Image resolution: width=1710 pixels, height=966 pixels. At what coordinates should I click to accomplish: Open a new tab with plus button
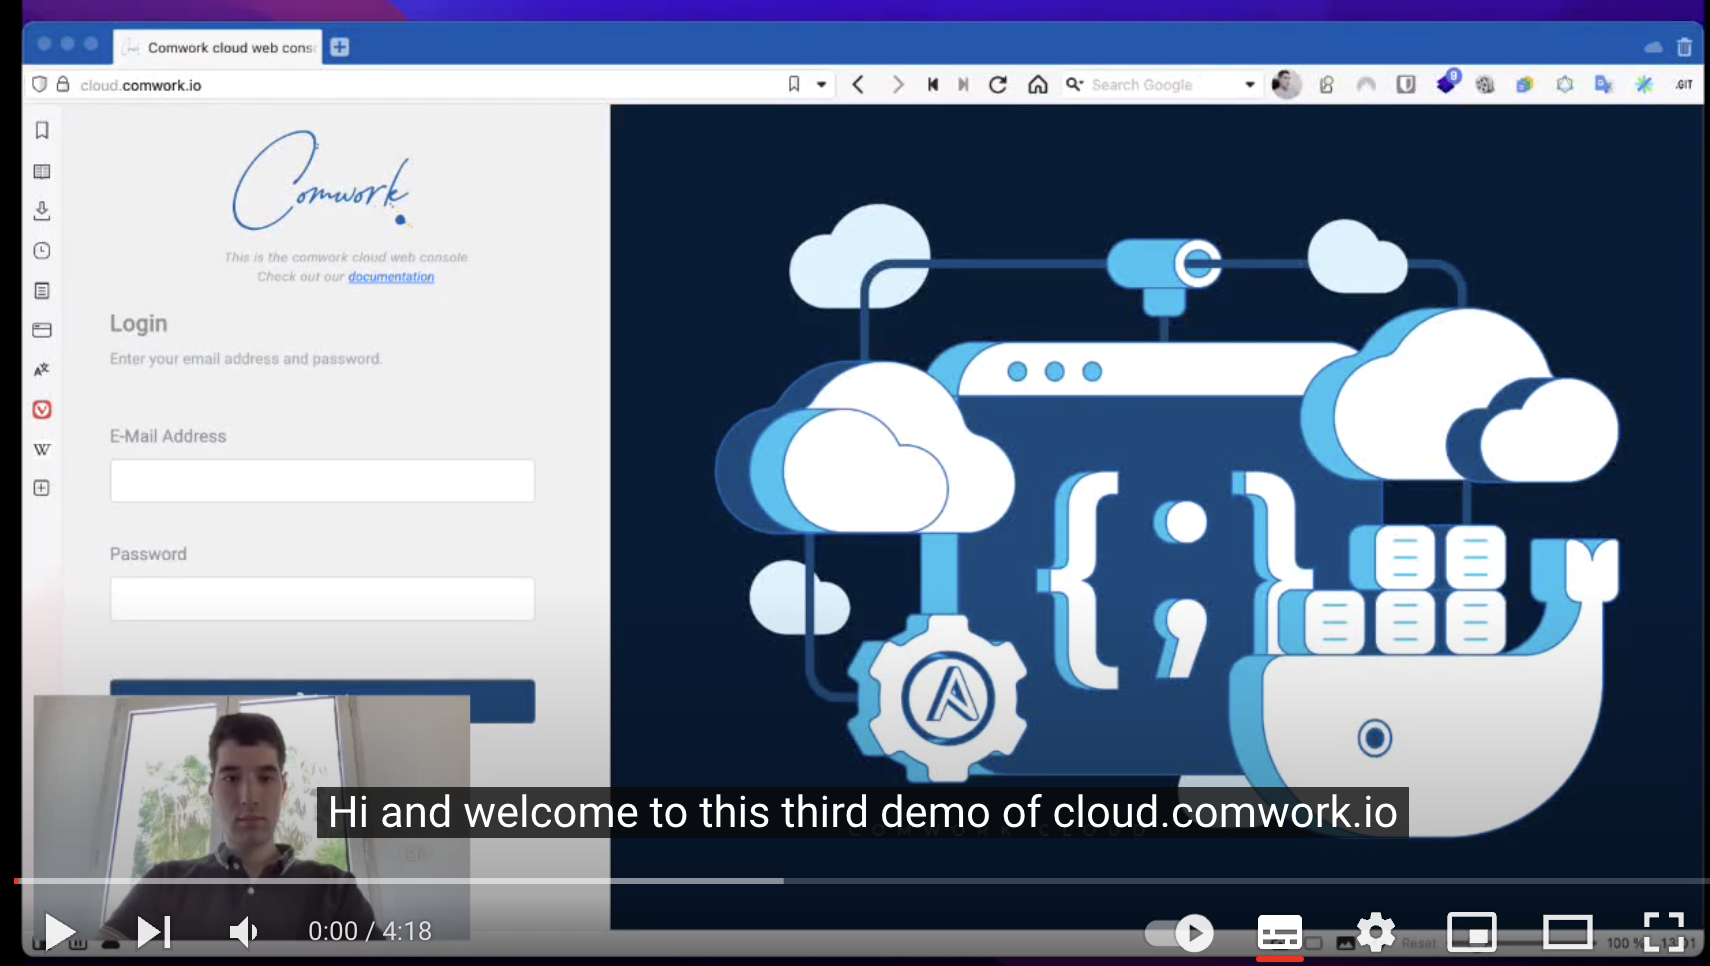click(340, 47)
